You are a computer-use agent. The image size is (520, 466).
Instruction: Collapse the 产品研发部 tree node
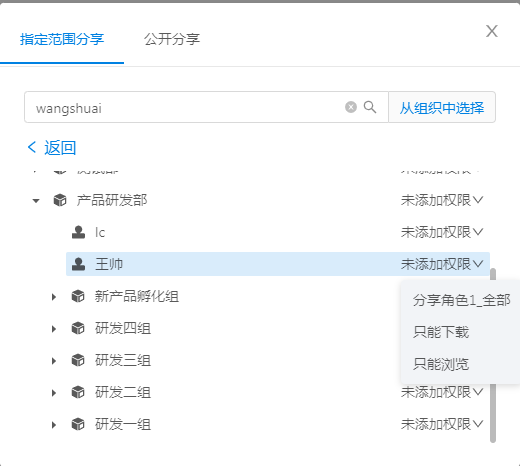point(36,201)
